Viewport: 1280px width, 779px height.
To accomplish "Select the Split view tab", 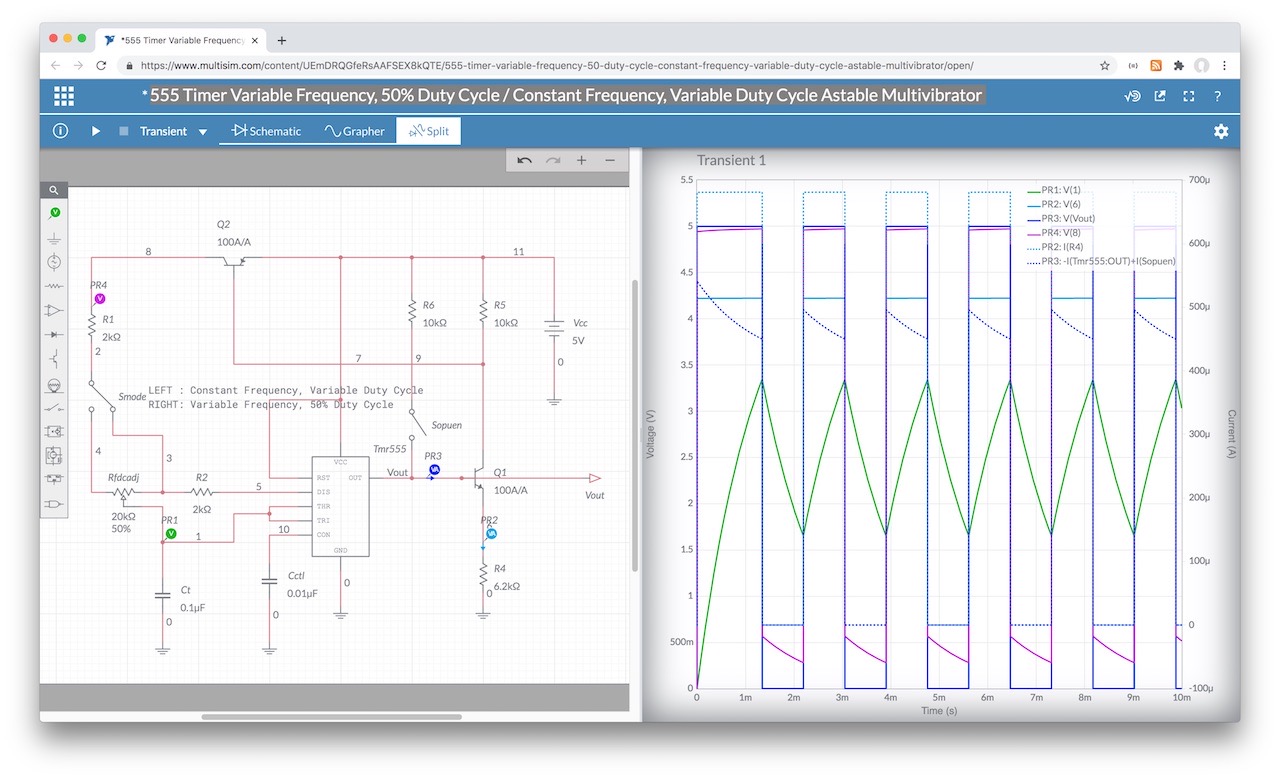I will coord(428,131).
